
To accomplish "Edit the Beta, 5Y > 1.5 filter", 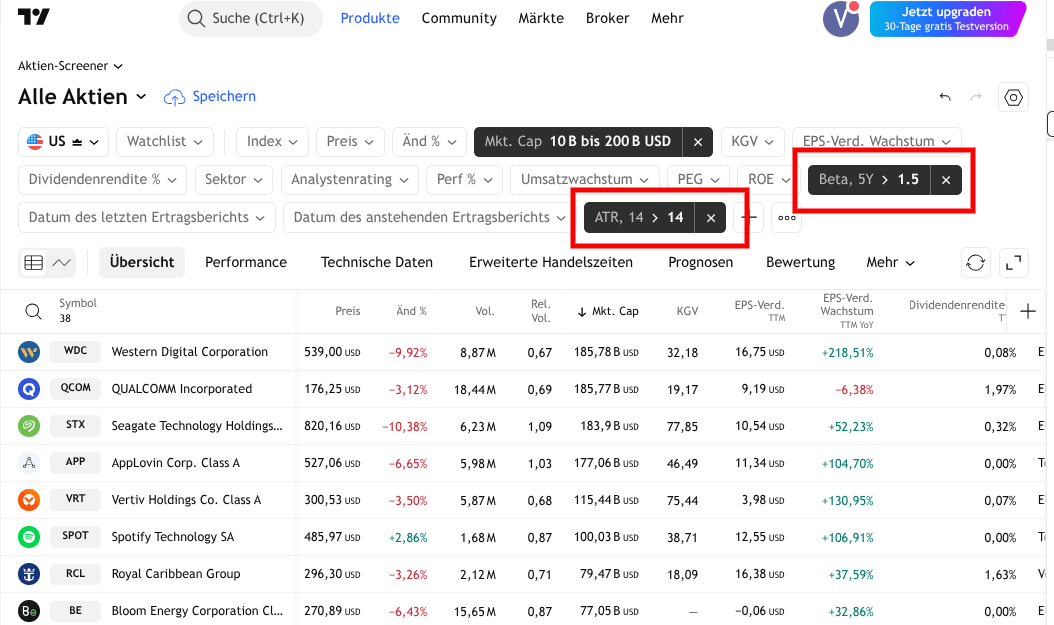I will coord(869,179).
